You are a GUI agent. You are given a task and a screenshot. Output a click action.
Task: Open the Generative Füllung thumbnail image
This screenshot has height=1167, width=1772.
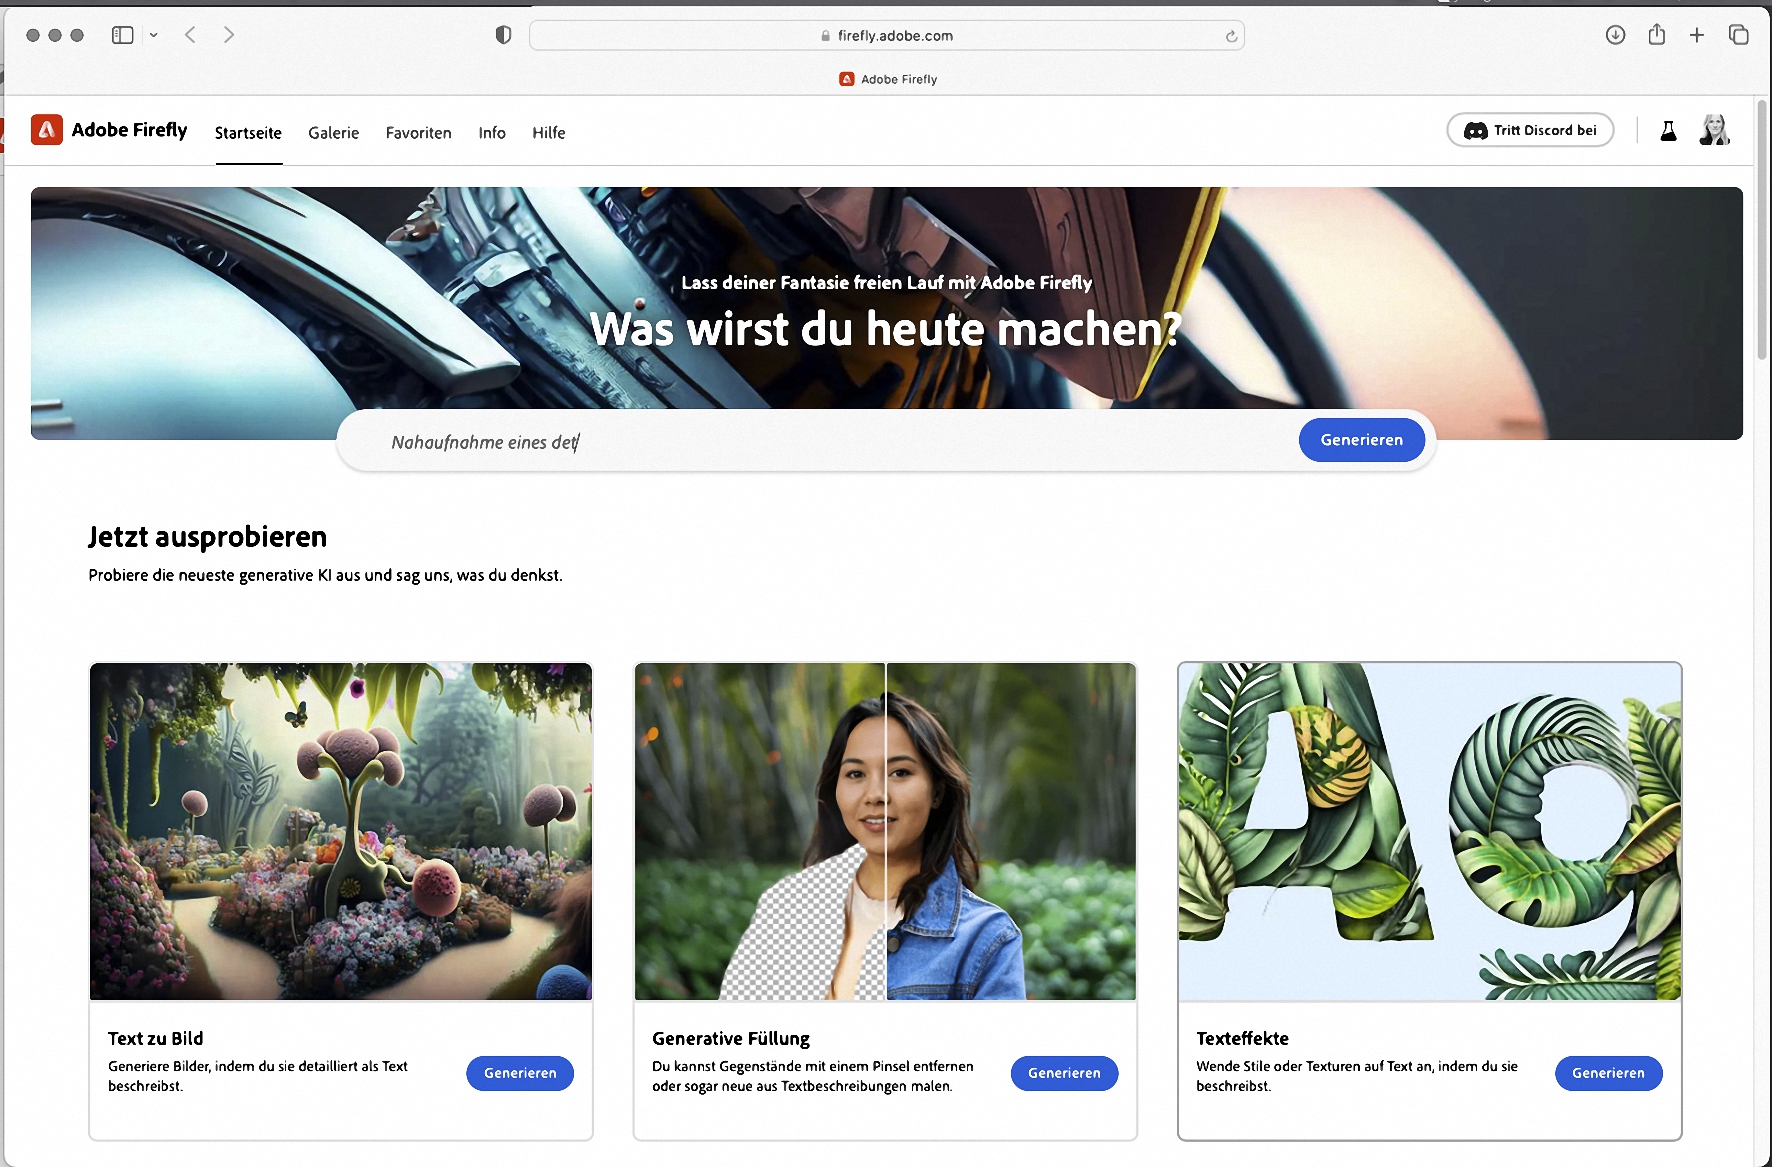pos(885,831)
